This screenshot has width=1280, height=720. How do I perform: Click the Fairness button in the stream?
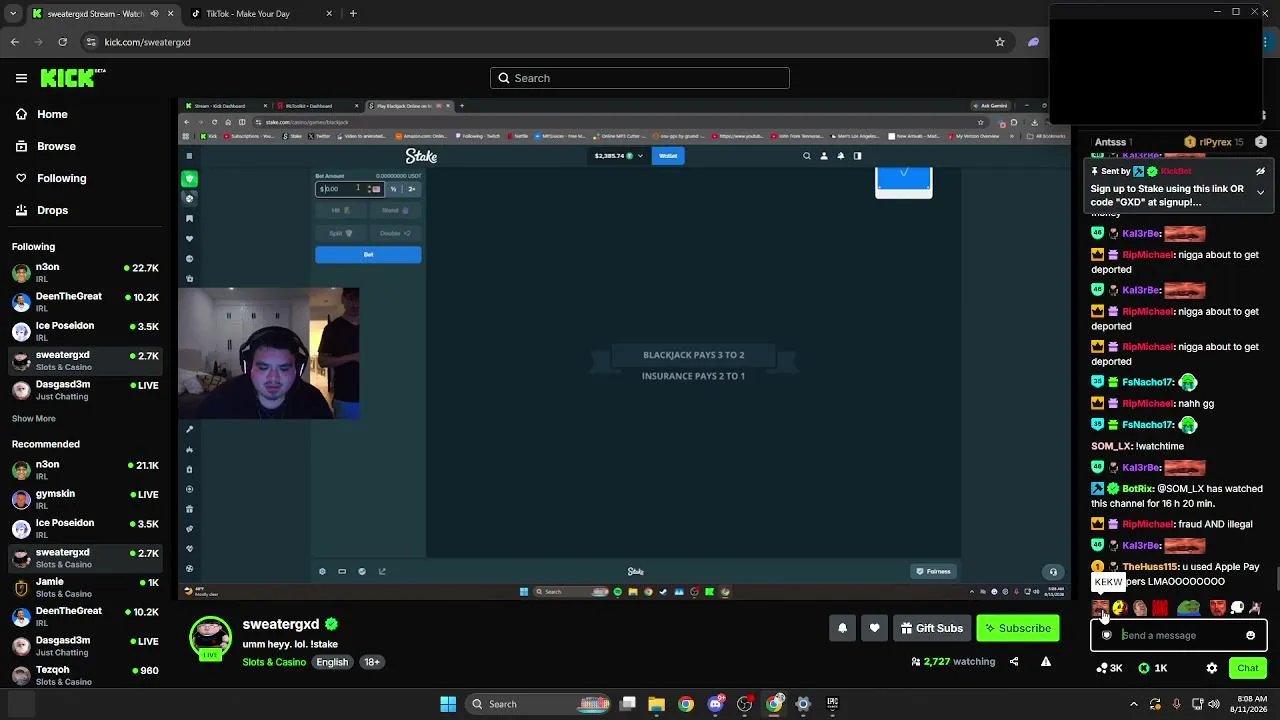[933, 572]
